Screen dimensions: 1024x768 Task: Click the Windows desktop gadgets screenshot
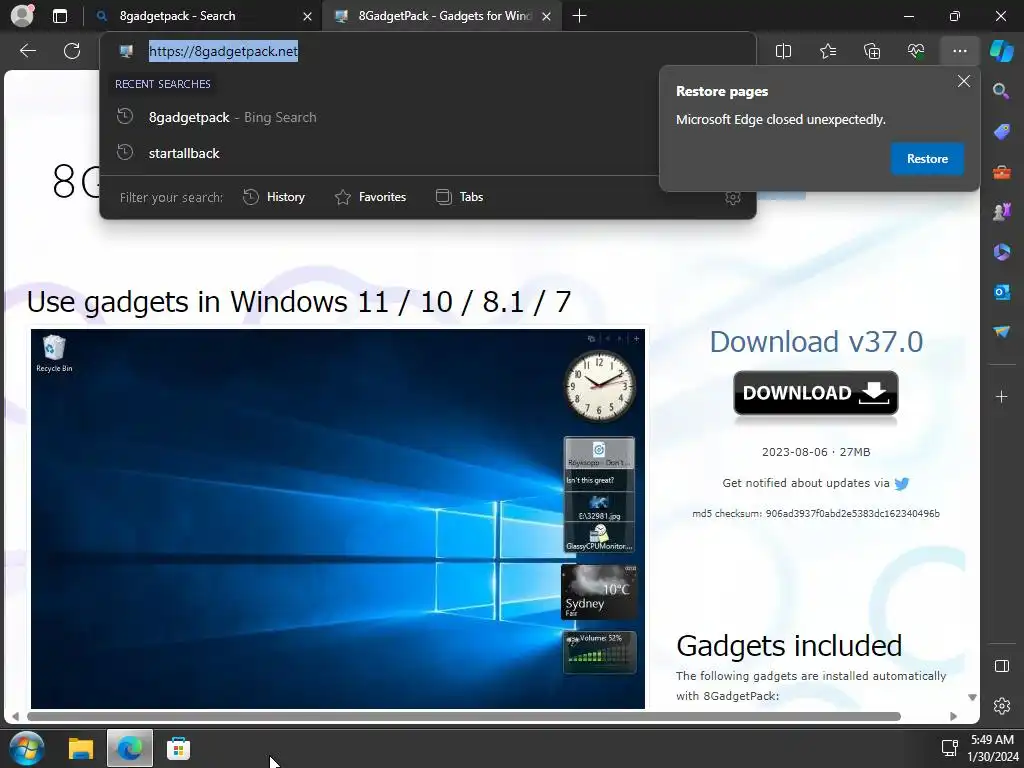pos(338,519)
